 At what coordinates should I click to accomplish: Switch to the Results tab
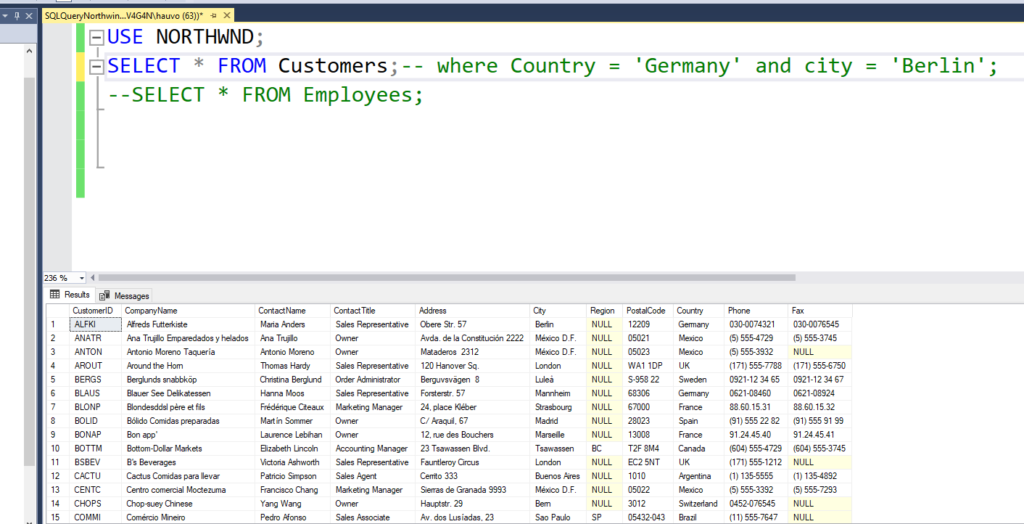(x=70, y=295)
